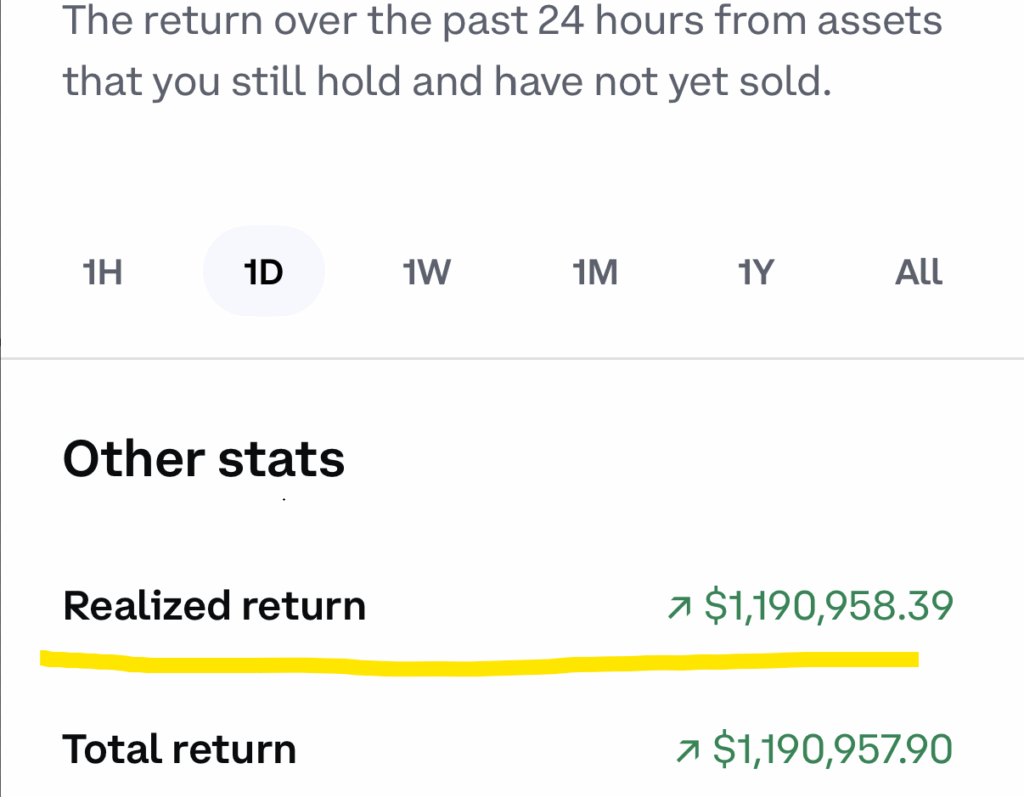Show the All time range

coord(918,272)
